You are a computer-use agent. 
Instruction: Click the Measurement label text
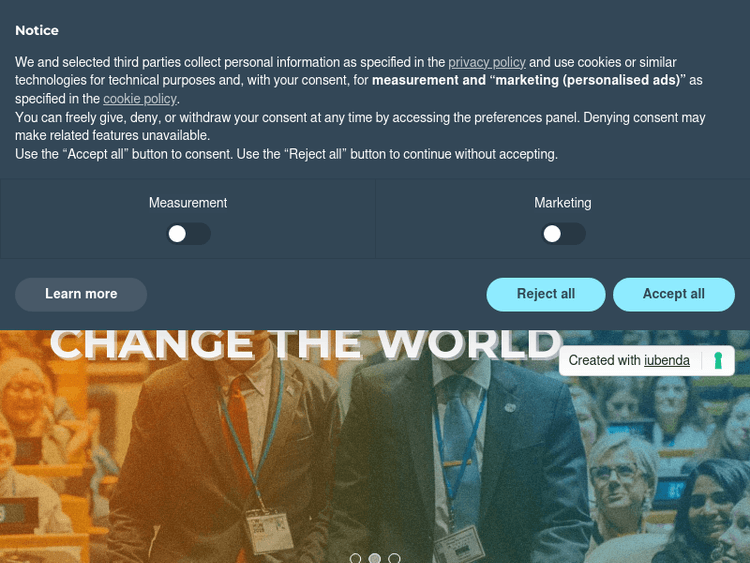point(188,203)
